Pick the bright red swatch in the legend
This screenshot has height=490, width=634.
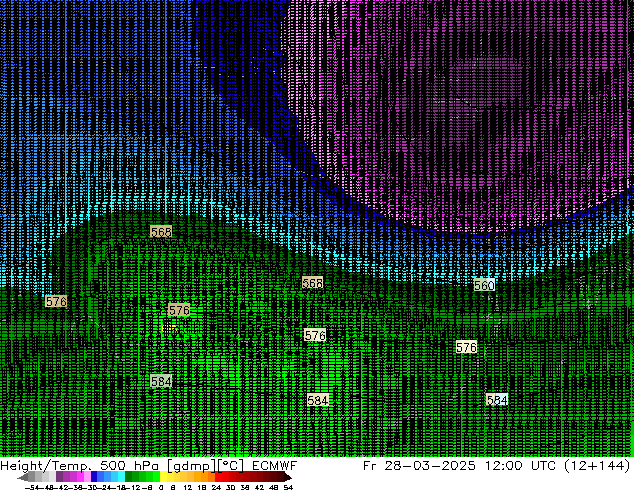(x=218, y=477)
